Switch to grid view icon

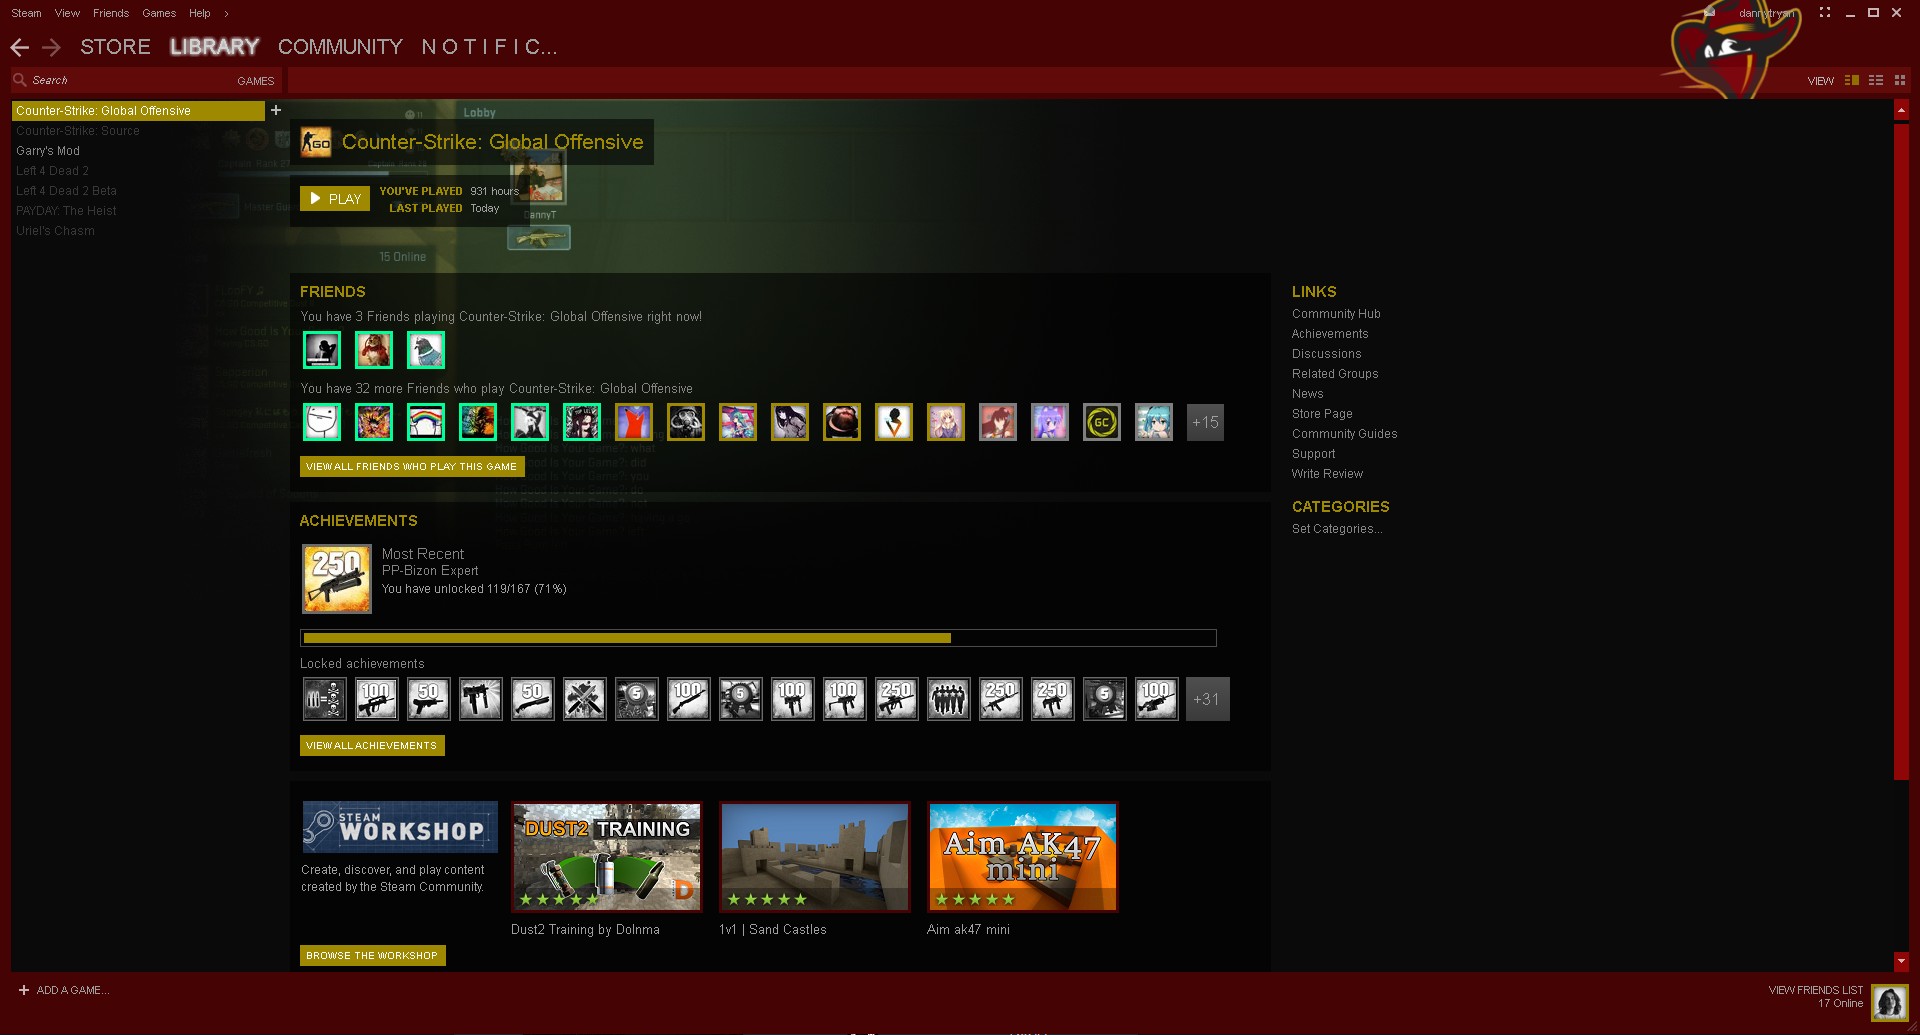click(x=1900, y=80)
